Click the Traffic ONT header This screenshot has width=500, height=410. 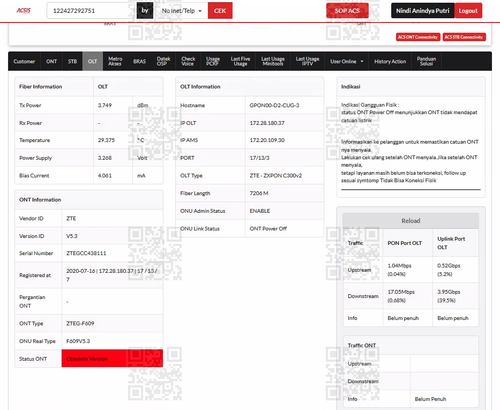pyautogui.click(x=411, y=345)
